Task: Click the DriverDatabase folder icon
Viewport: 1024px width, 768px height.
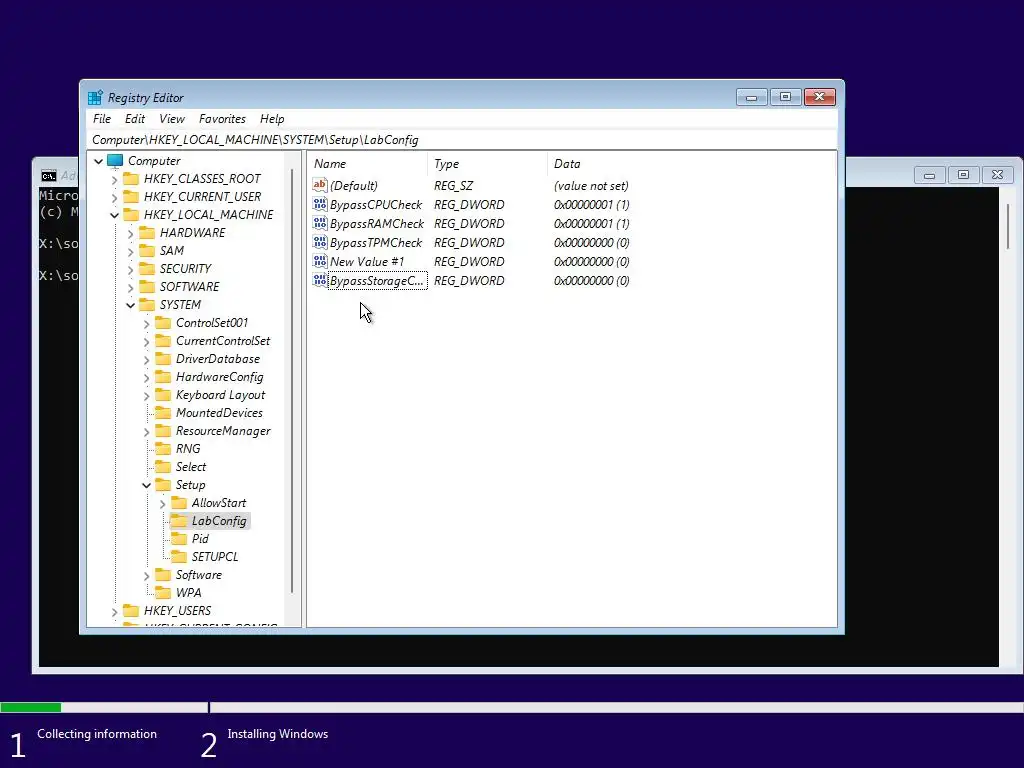Action: [163, 359]
